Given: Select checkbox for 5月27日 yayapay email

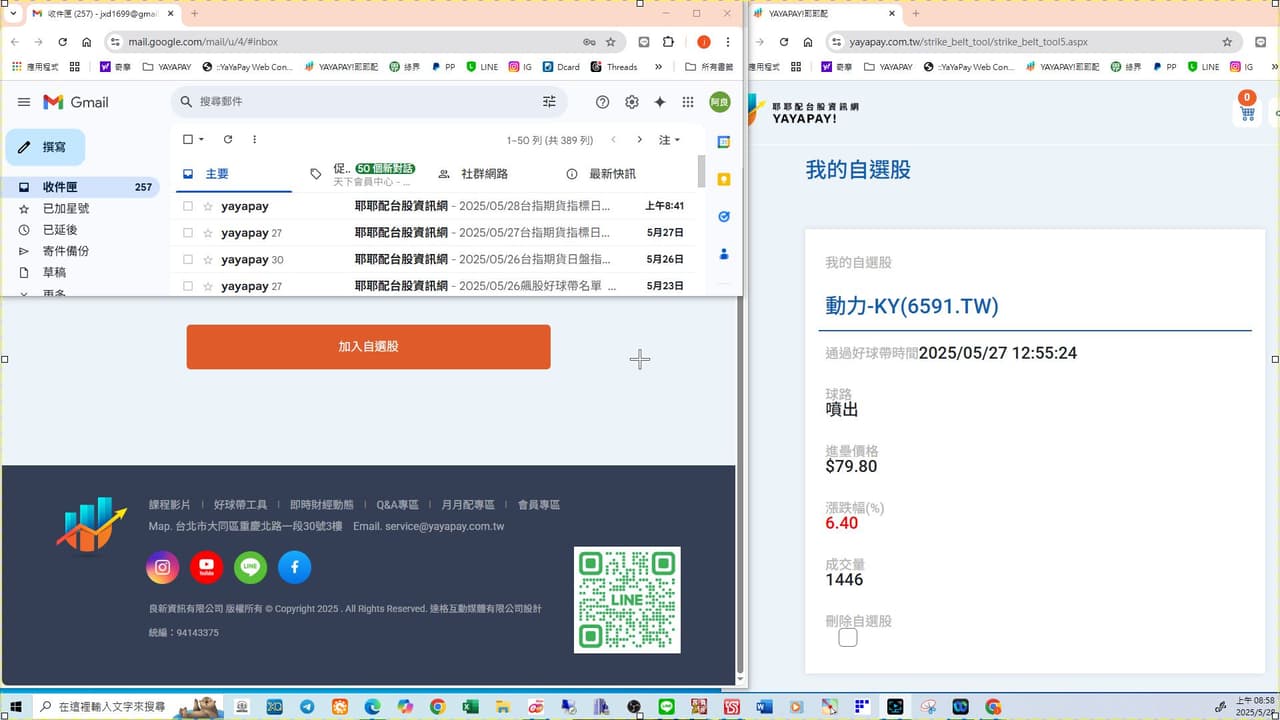Looking at the screenshot, I should [188, 233].
